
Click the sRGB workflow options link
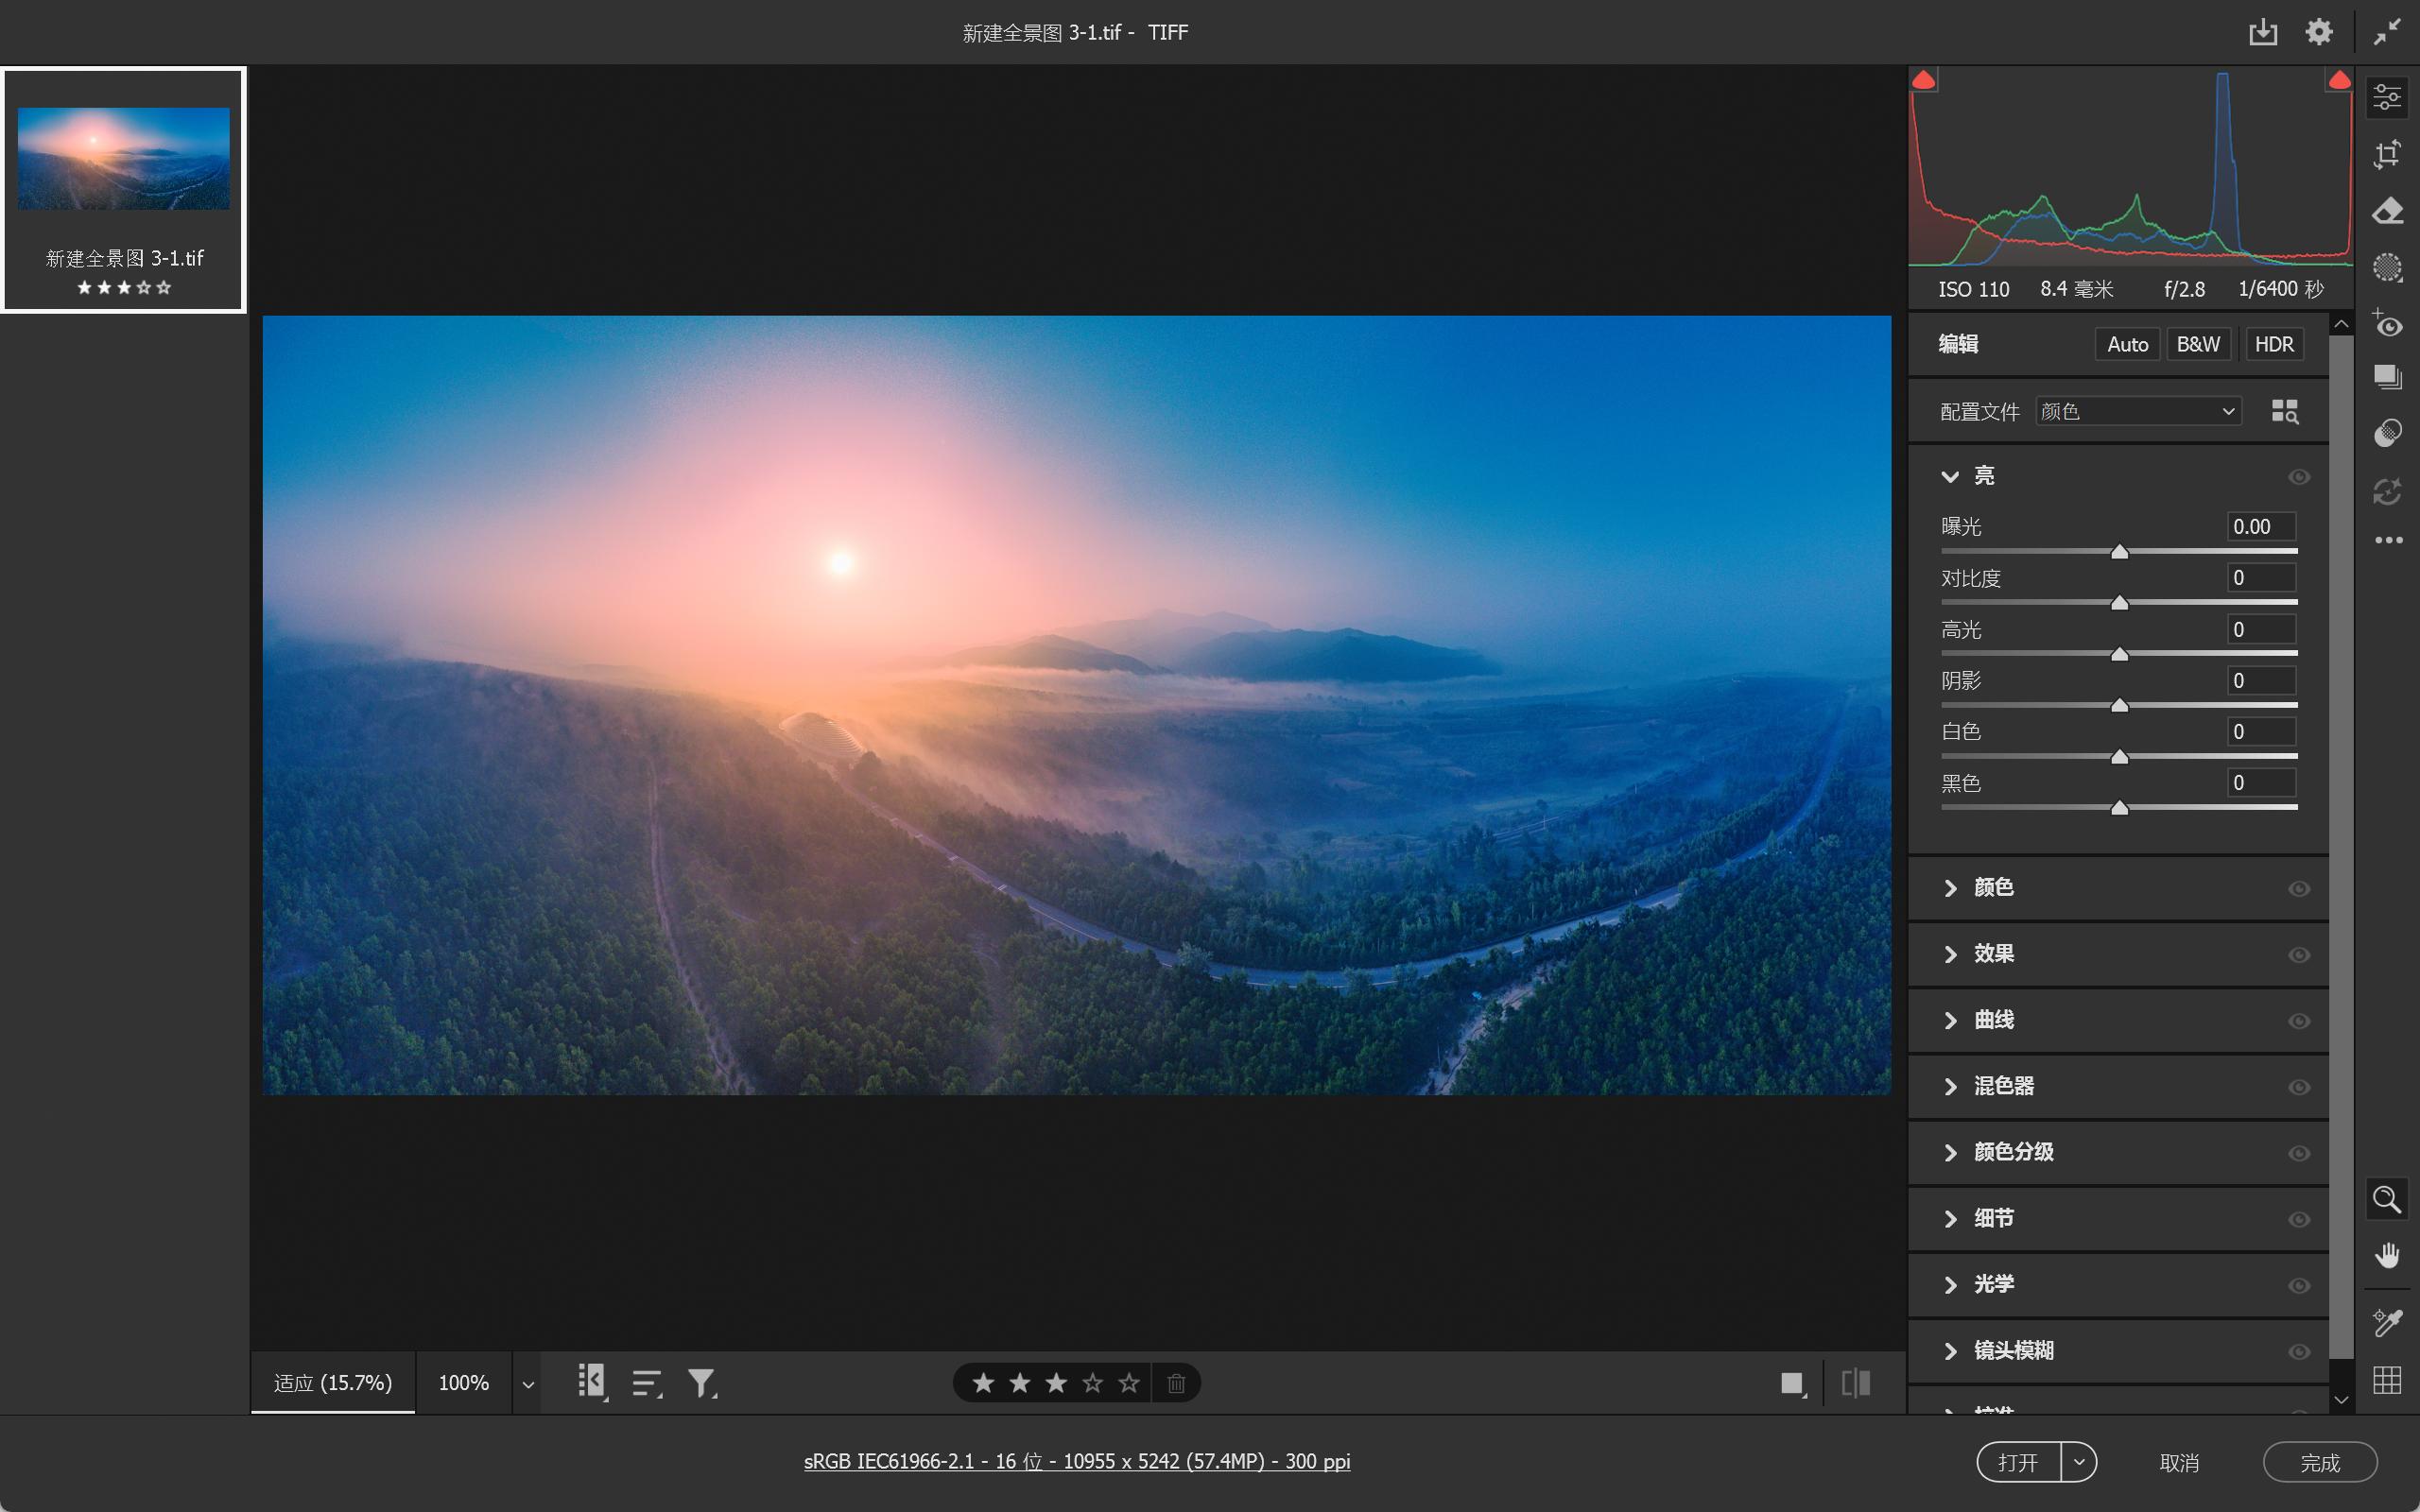point(1076,1461)
